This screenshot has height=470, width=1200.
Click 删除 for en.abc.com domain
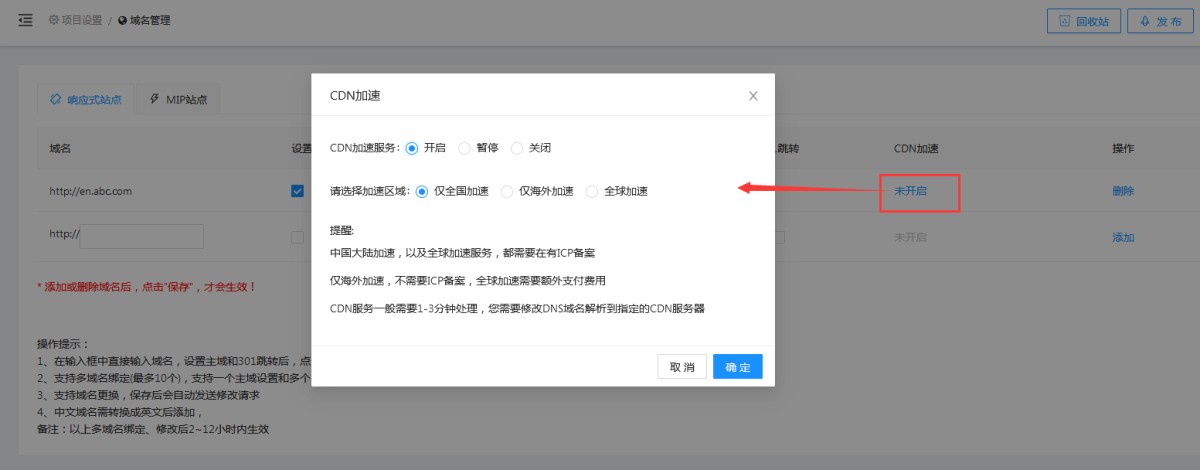coord(1123,191)
